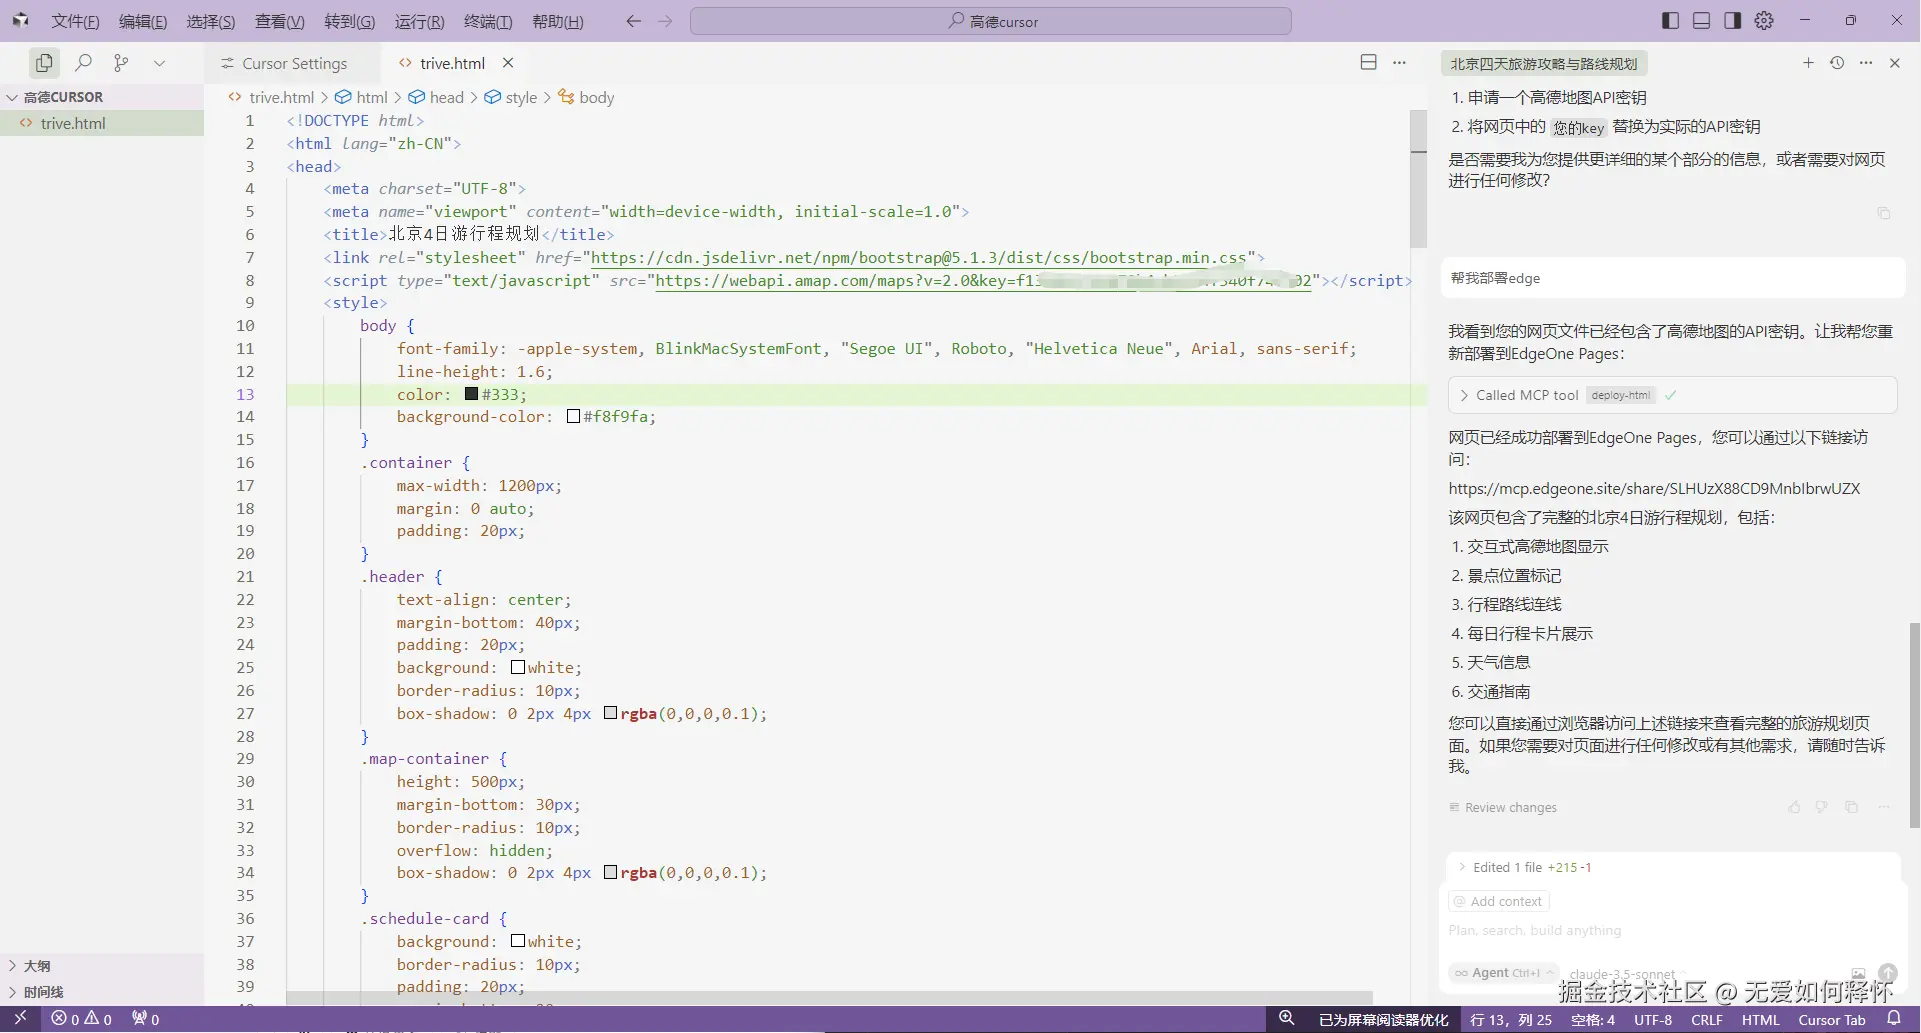
Task: Give thumbs up to the response
Action: click(x=1794, y=807)
